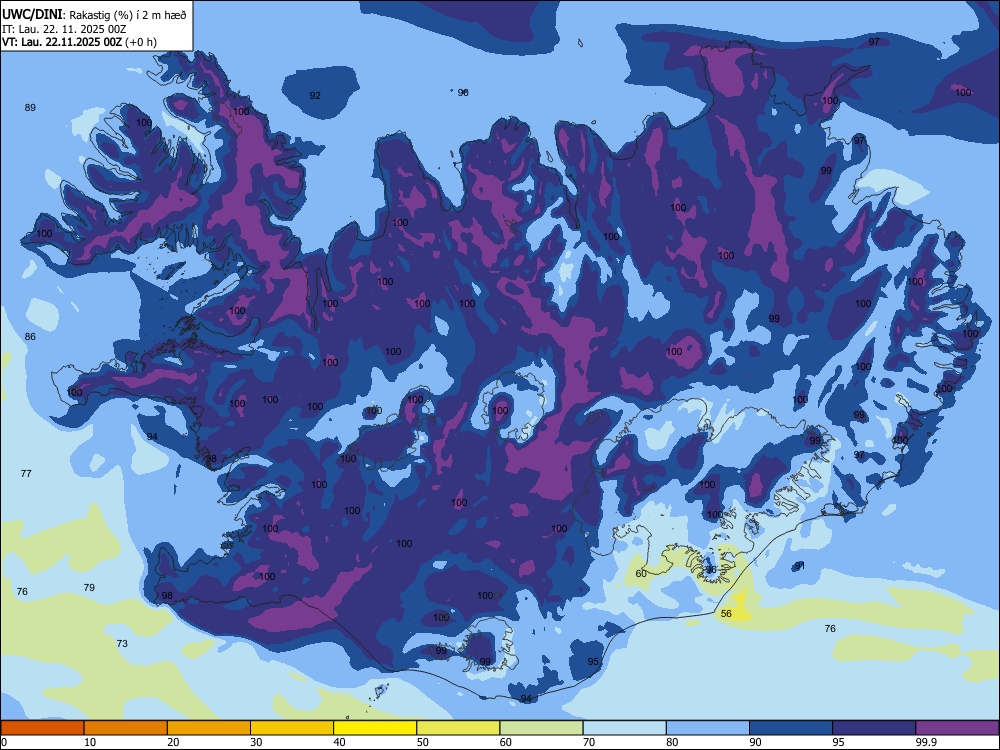The height and width of the screenshot is (750, 1000).
Task: Select the 20–30 amber legend swatch
Action: pyautogui.click(x=209, y=728)
